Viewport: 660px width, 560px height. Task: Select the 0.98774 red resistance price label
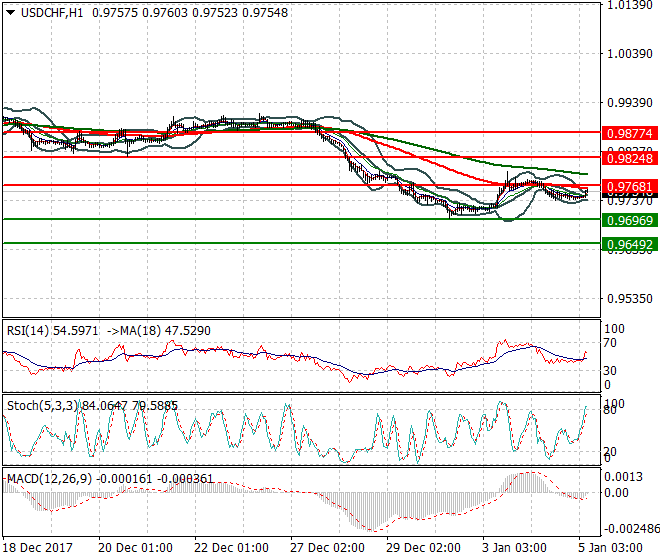[630, 133]
